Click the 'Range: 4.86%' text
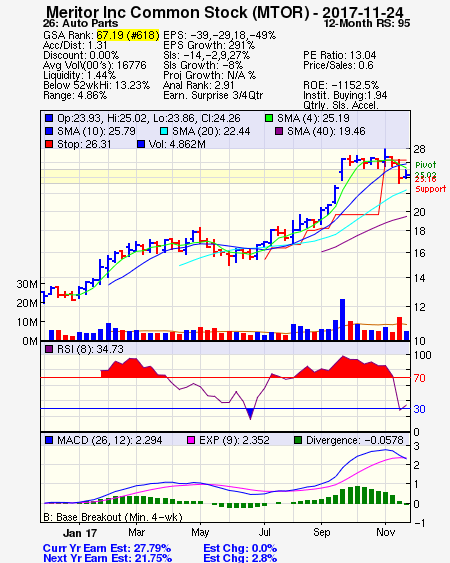The width and height of the screenshot is (450, 563). coord(75,96)
